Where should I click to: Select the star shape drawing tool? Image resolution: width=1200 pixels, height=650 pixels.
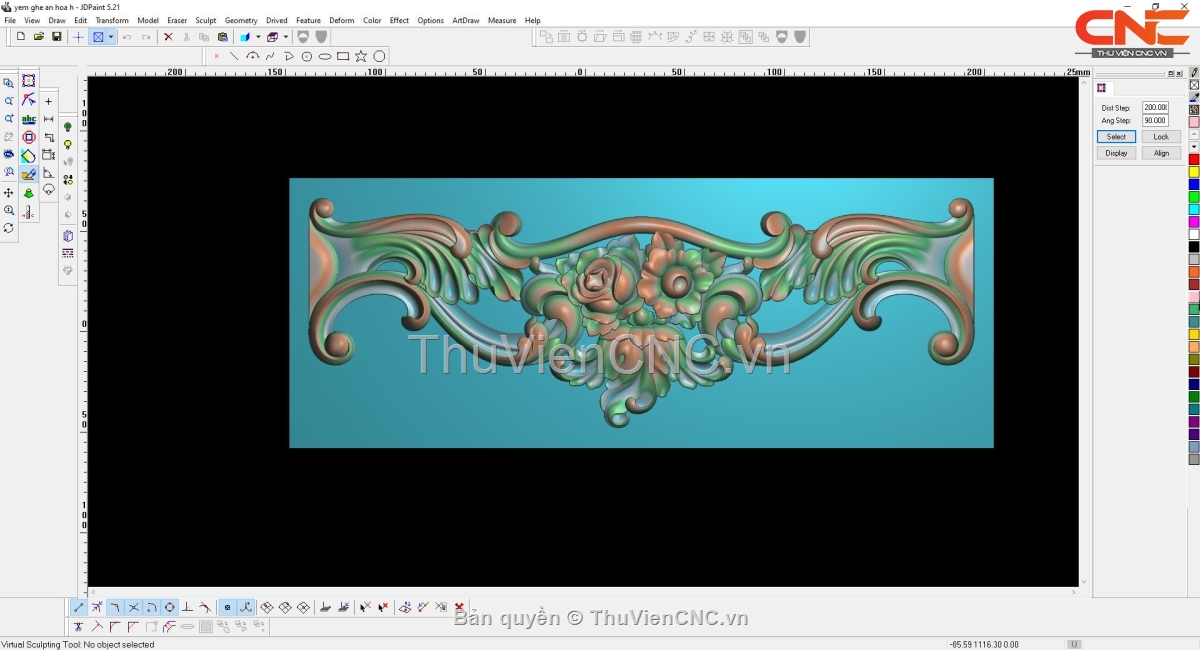[x=361, y=56]
